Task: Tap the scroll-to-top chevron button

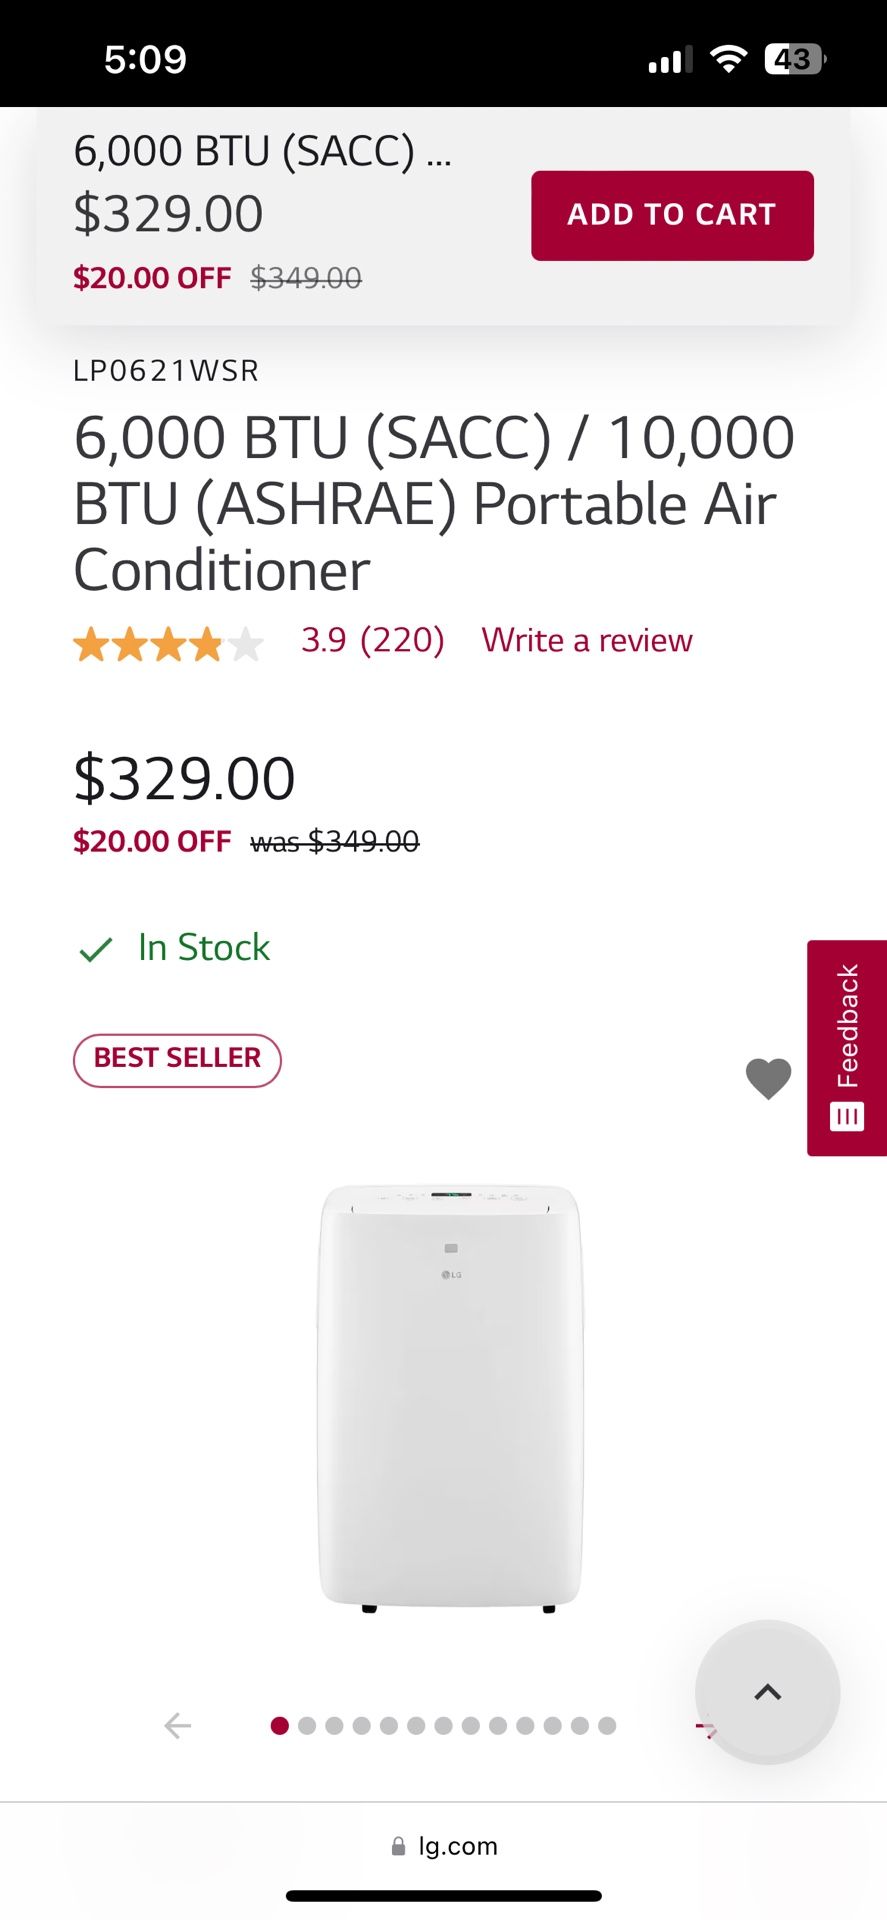Action: coord(767,1692)
